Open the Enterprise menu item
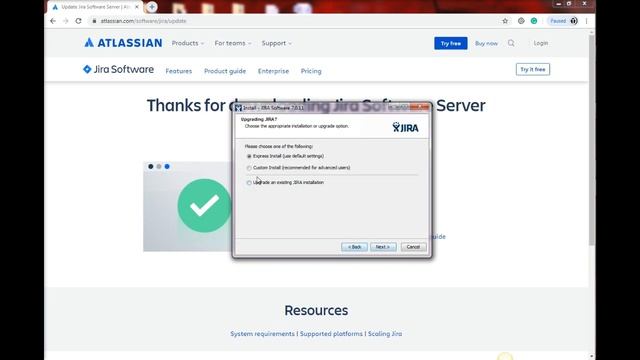Screen dimensions: 640x360 (273, 71)
